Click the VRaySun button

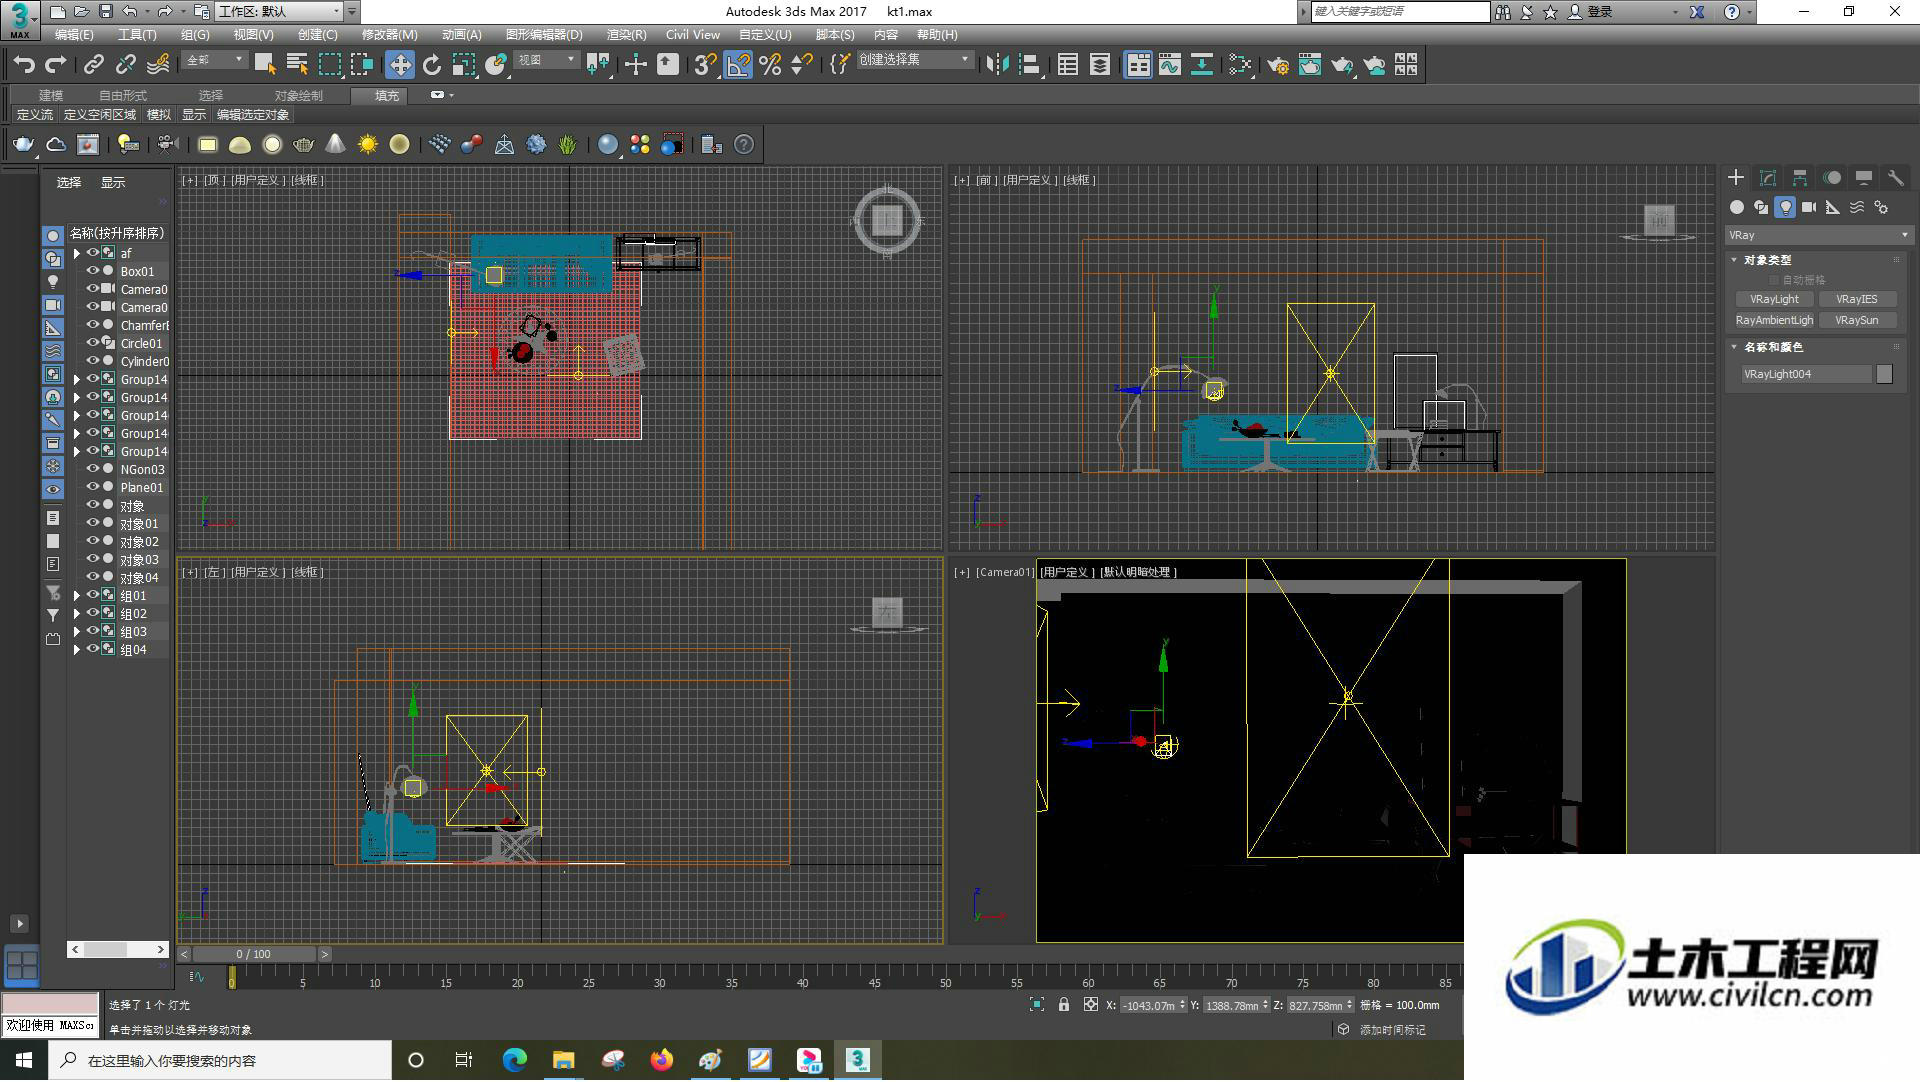[1857, 320]
